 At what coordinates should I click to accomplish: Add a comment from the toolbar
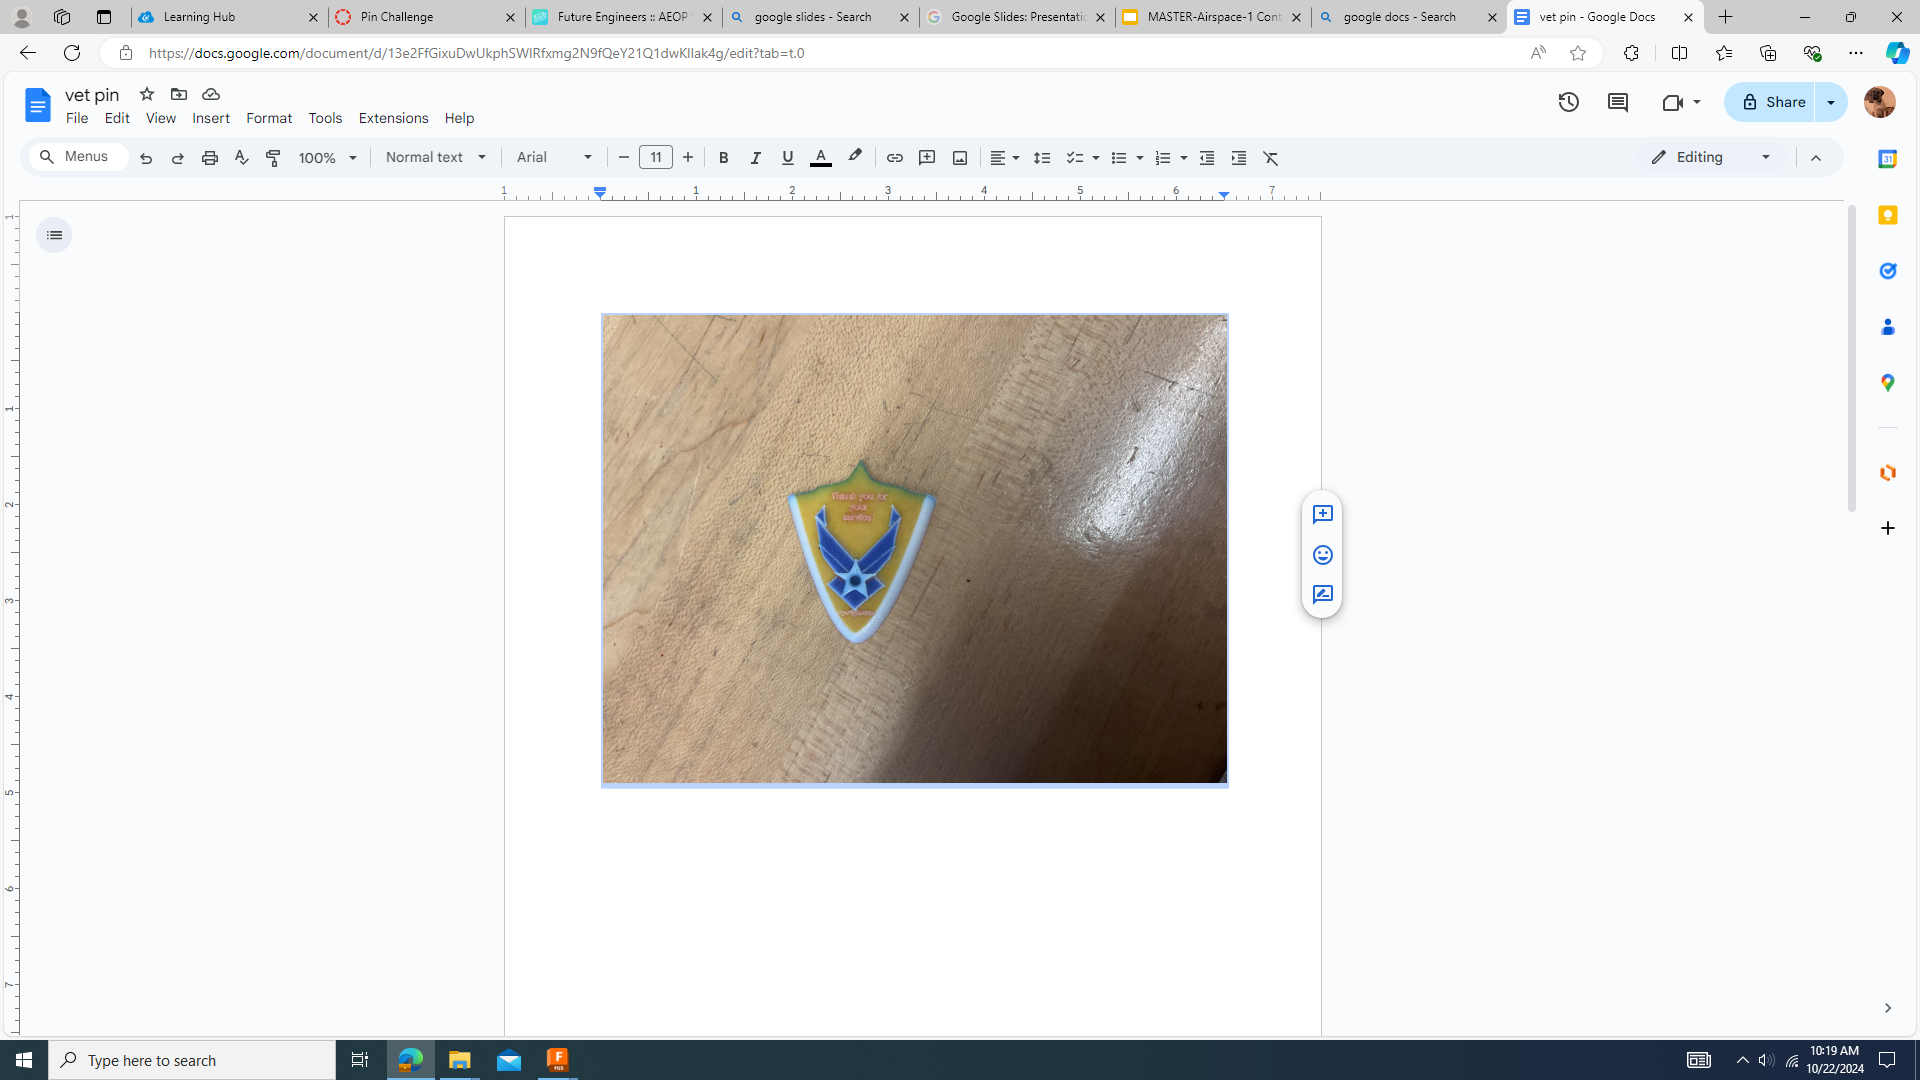coord(927,158)
